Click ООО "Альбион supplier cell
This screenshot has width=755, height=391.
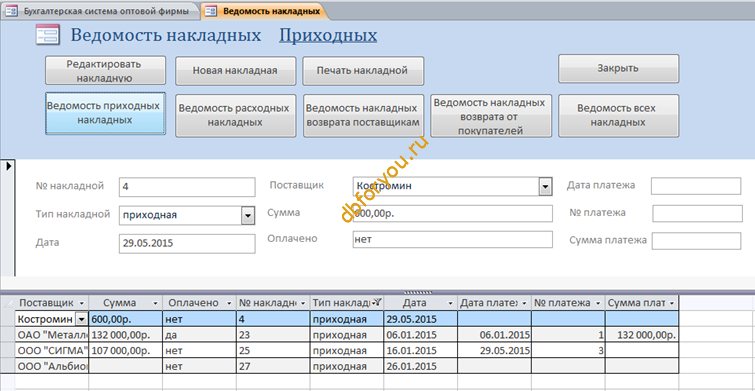(52, 366)
